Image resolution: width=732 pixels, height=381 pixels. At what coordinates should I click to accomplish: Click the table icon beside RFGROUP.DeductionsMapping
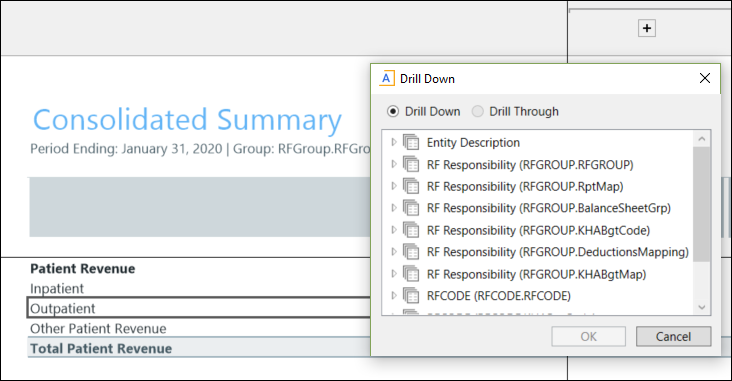(x=411, y=252)
